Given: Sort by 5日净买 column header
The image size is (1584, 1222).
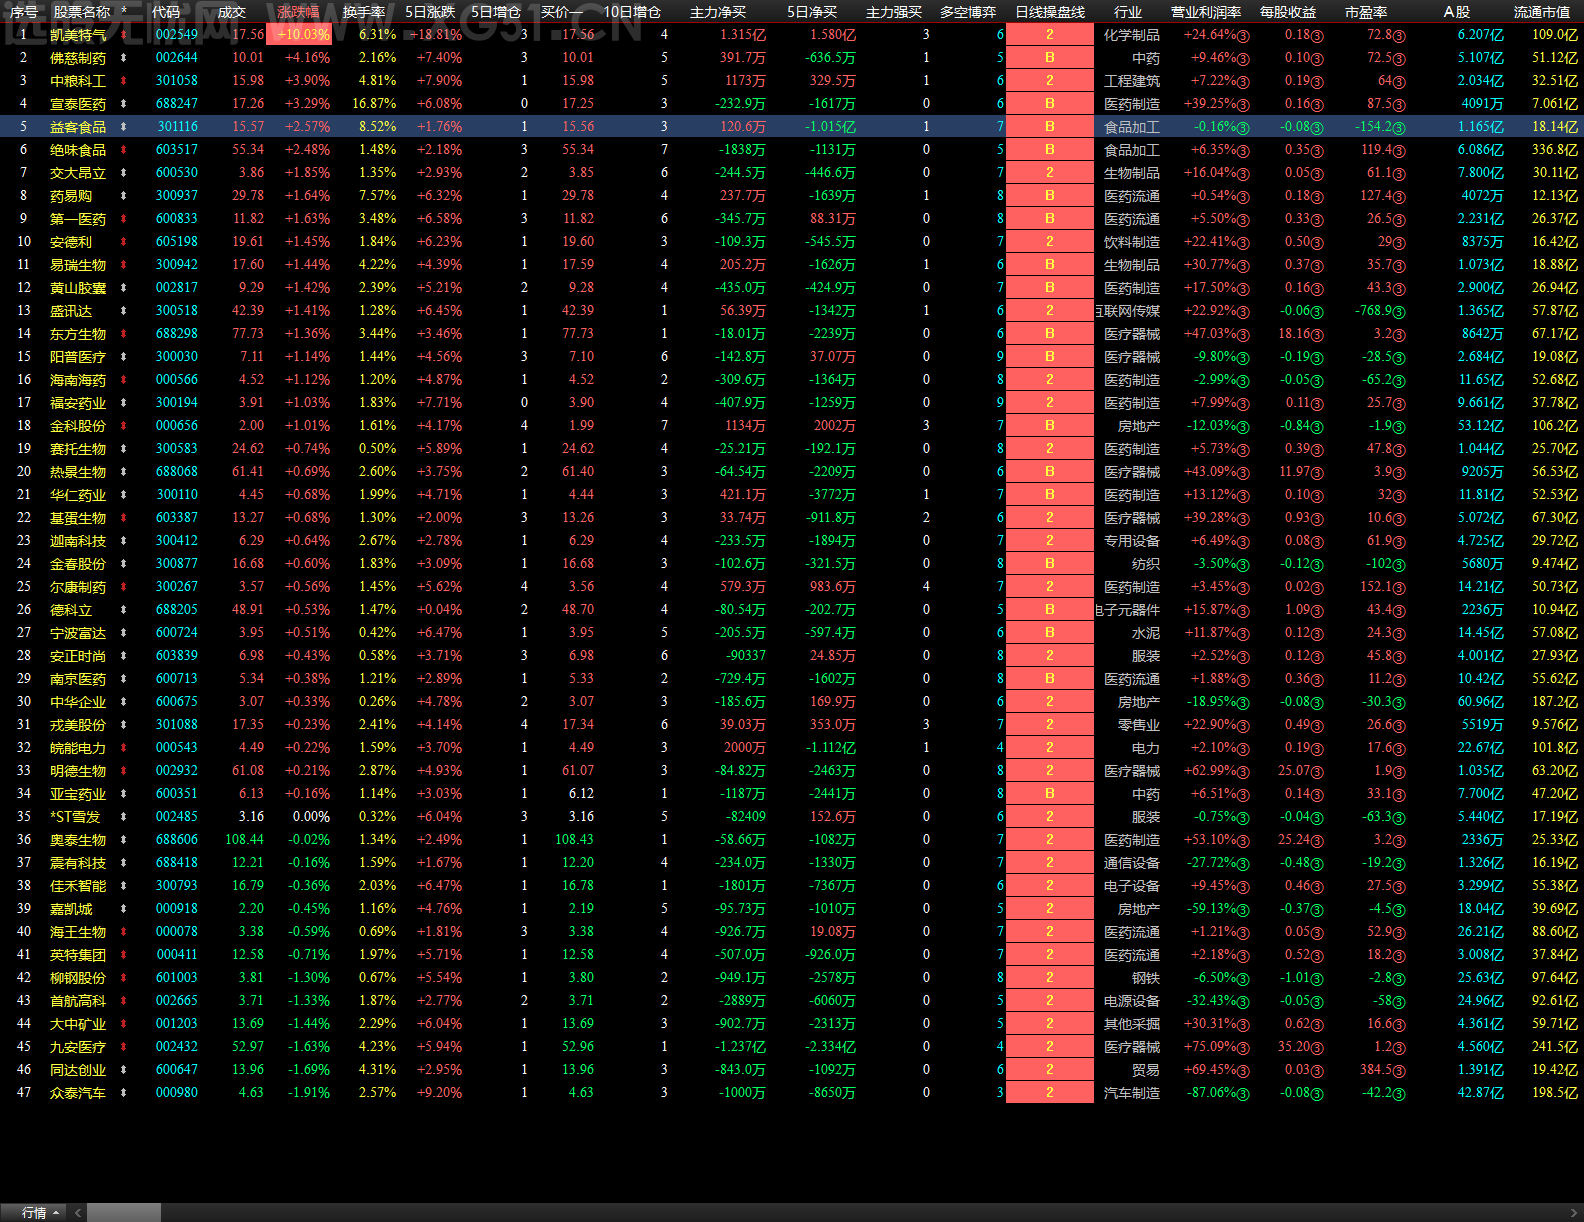Looking at the screenshot, I should click(812, 12).
